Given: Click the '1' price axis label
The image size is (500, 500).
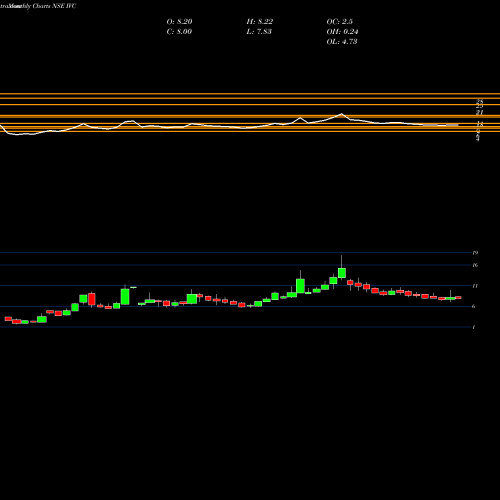Looking at the screenshot, I should (x=474, y=327).
